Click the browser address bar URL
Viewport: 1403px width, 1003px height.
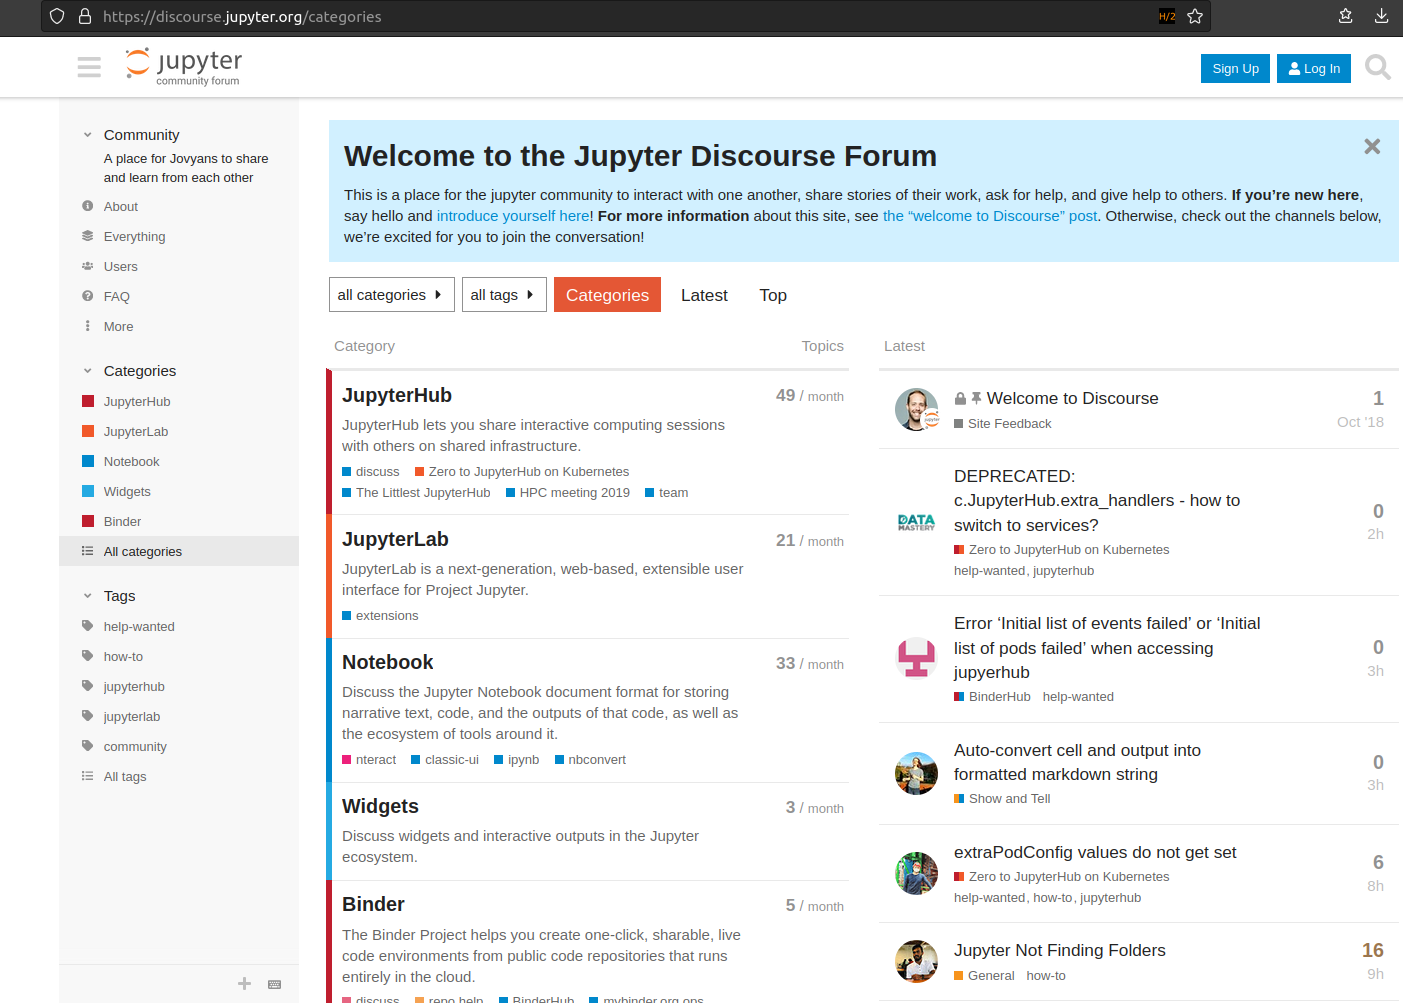point(242,16)
